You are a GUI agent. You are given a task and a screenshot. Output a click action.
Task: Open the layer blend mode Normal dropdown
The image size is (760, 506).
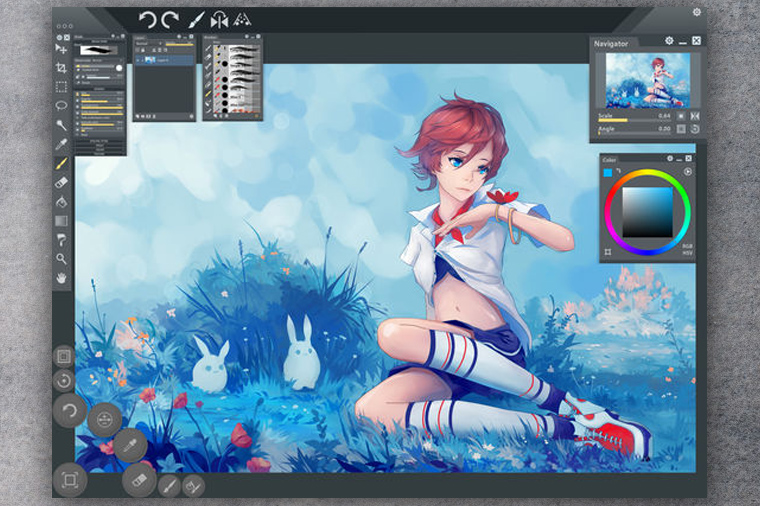tap(149, 43)
